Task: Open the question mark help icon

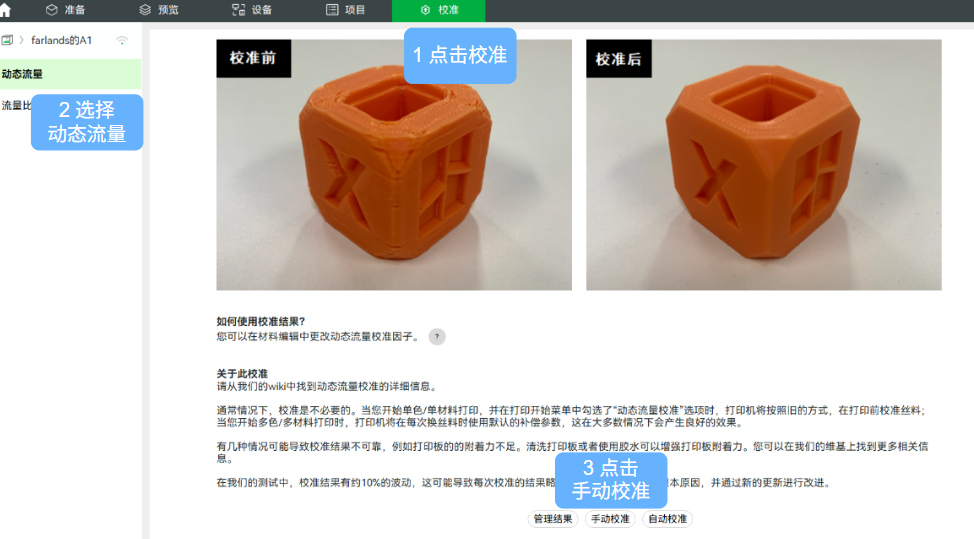Action: pos(437,337)
